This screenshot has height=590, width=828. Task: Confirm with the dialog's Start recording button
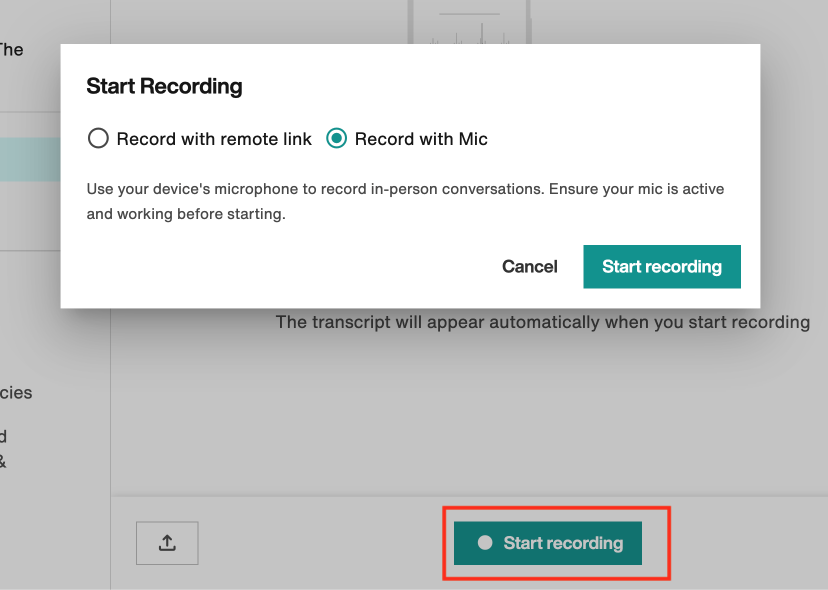(662, 267)
